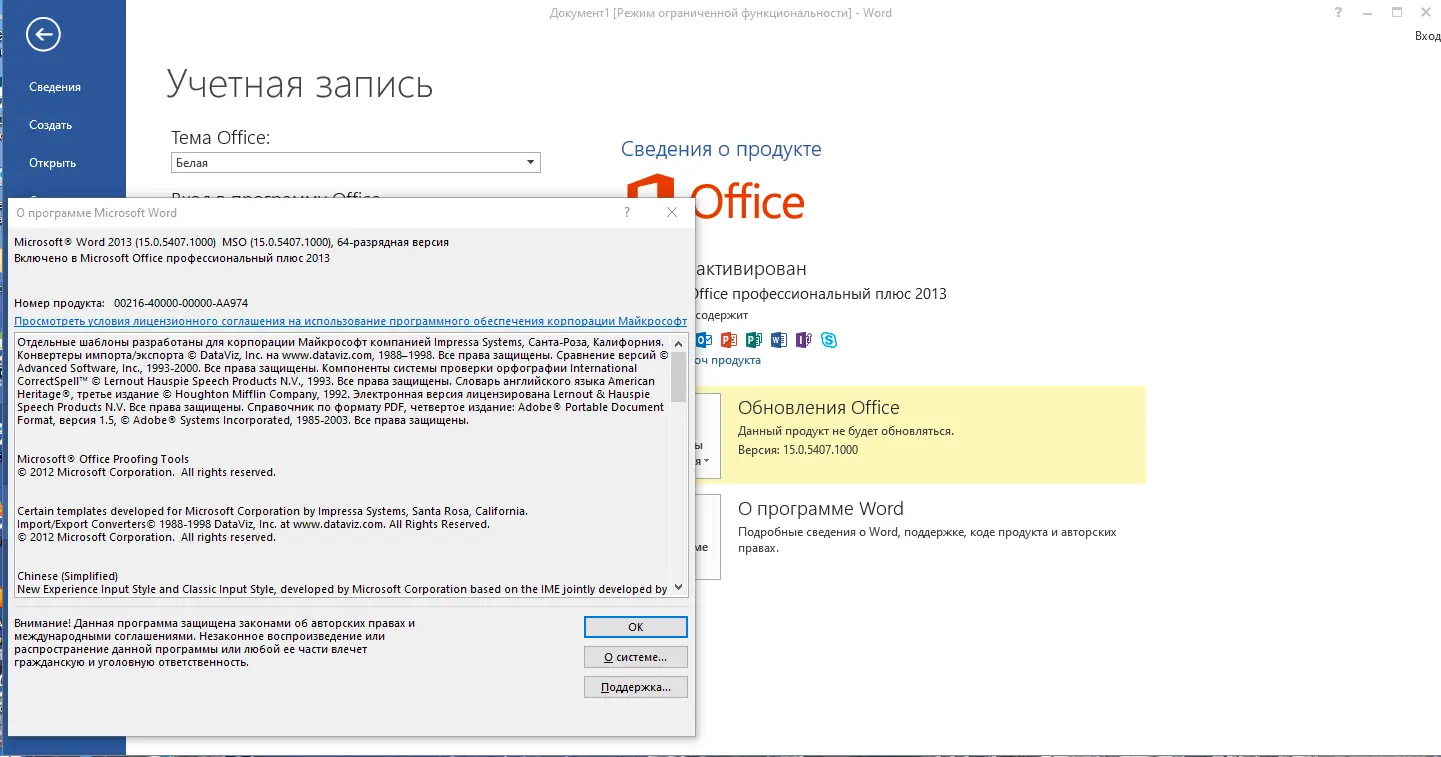Click the 'Обновления Office' heading
The height and width of the screenshot is (757, 1441).
point(818,407)
